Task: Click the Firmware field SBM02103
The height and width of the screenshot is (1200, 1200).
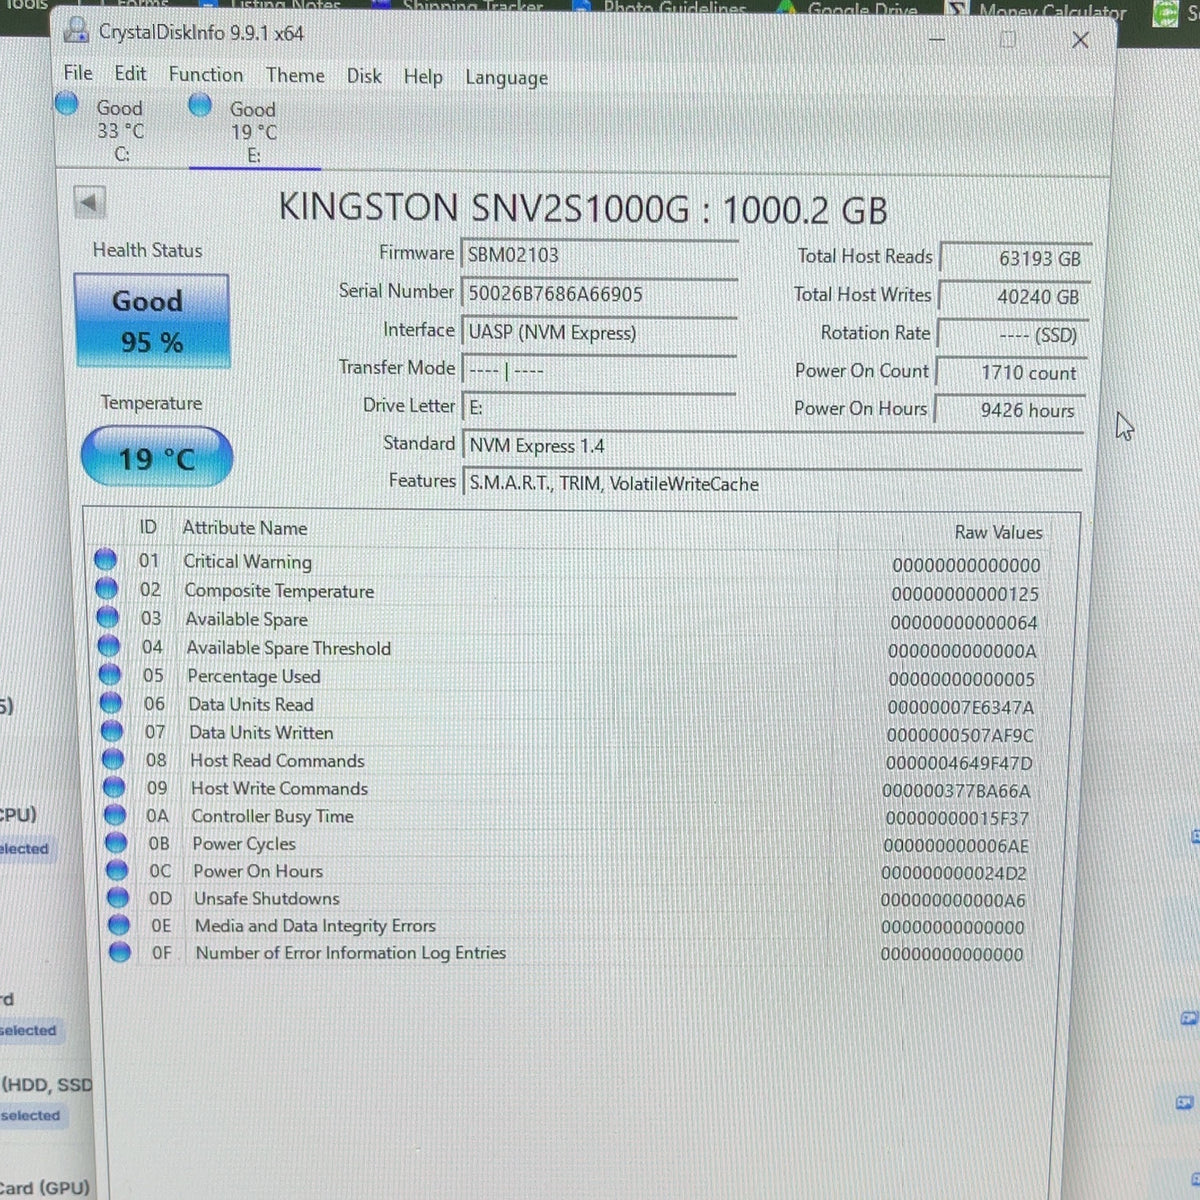Action: tap(598, 255)
